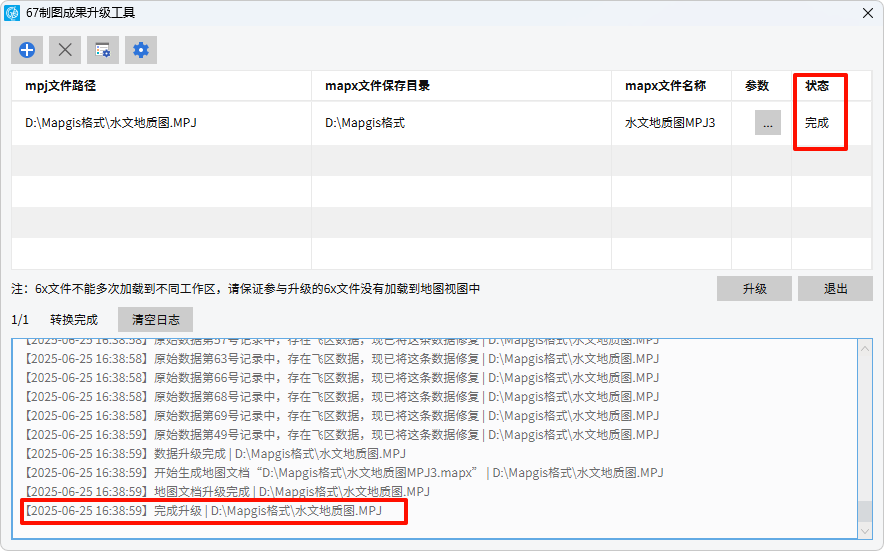
Task: Click the 退出 button
Action: (835, 288)
